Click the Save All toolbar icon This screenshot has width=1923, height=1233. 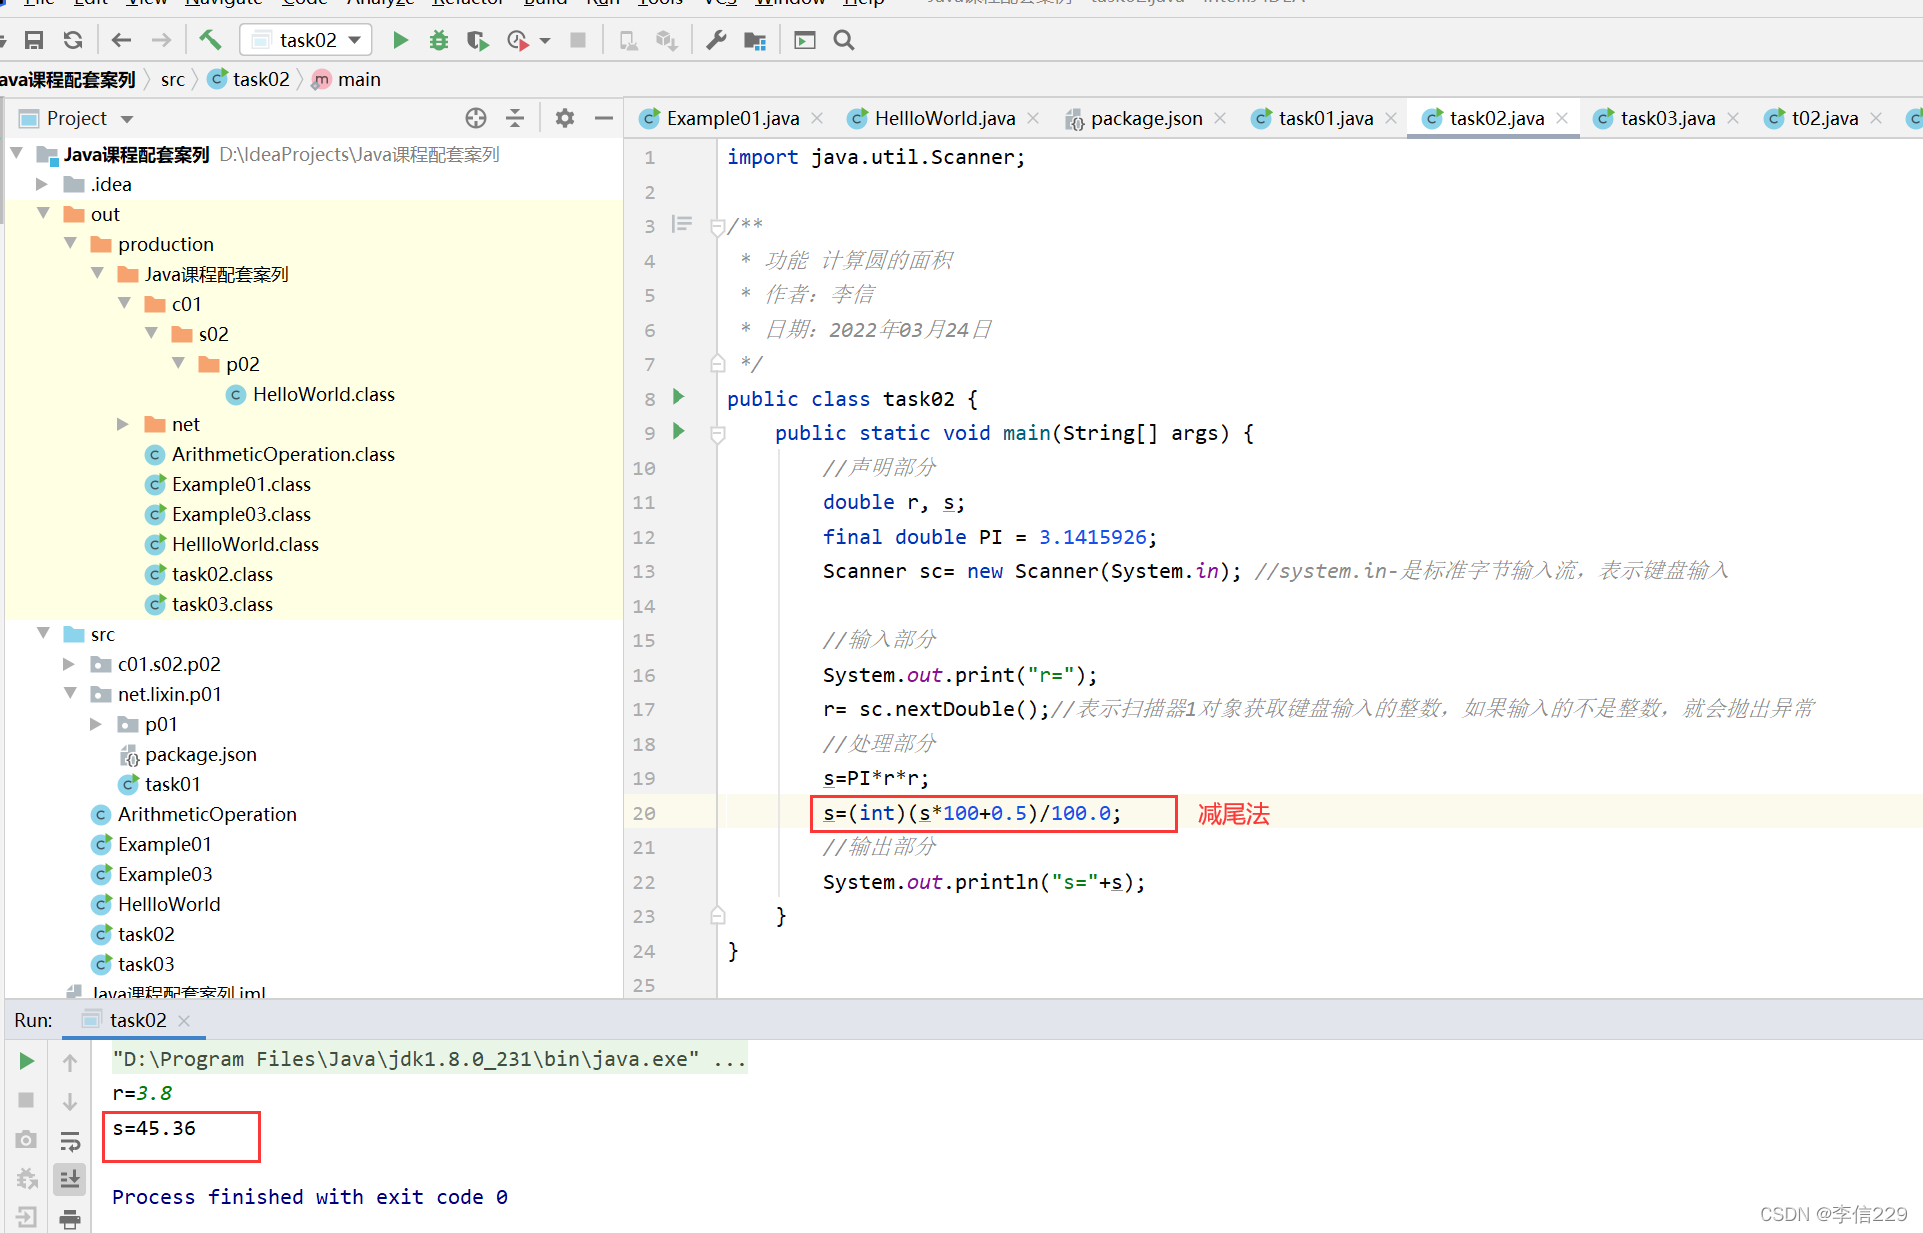pos(34,40)
